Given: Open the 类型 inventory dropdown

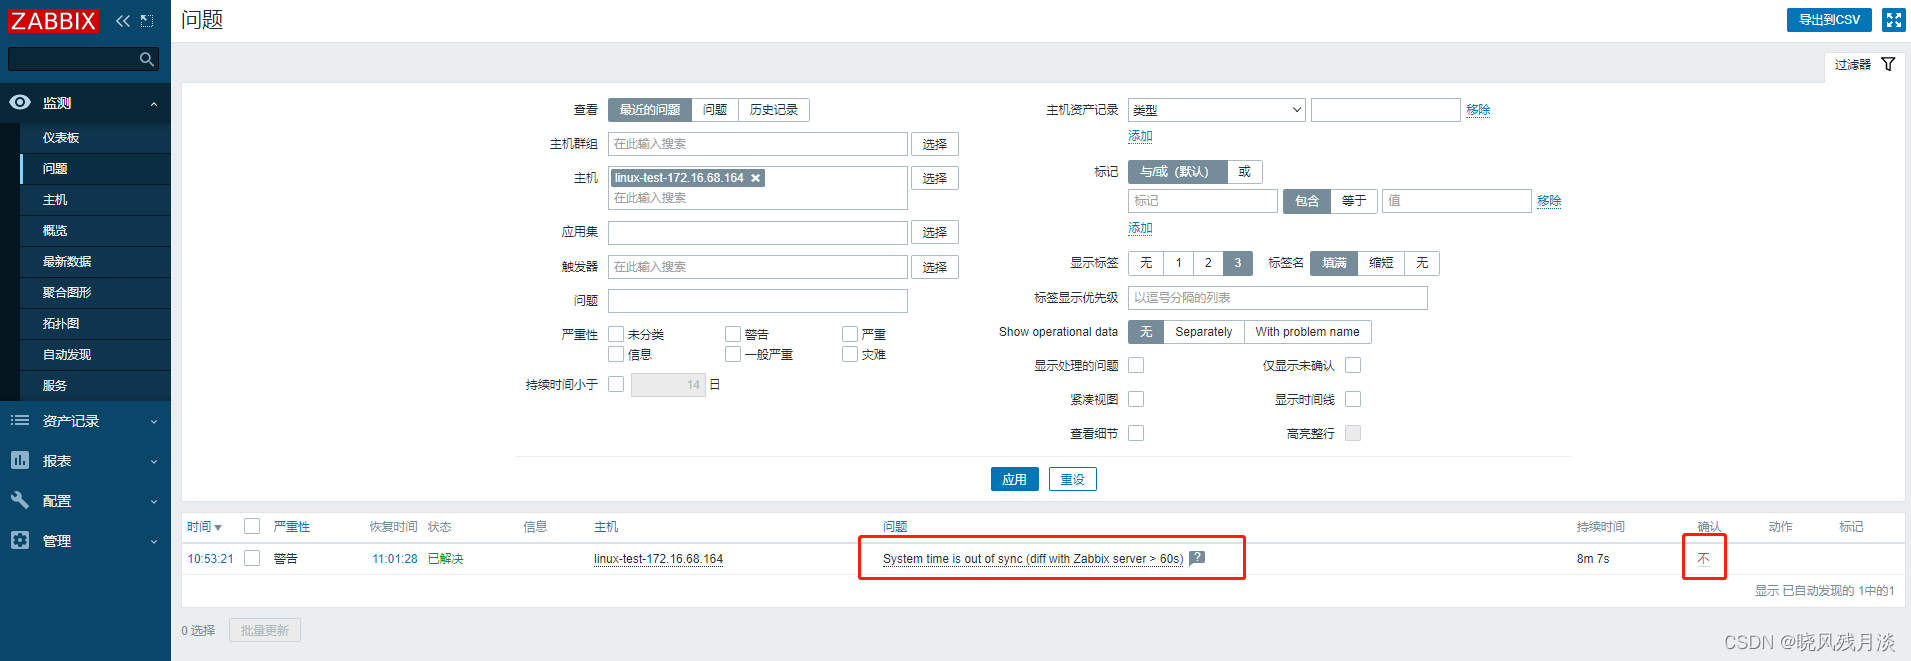Looking at the screenshot, I should coord(1217,110).
